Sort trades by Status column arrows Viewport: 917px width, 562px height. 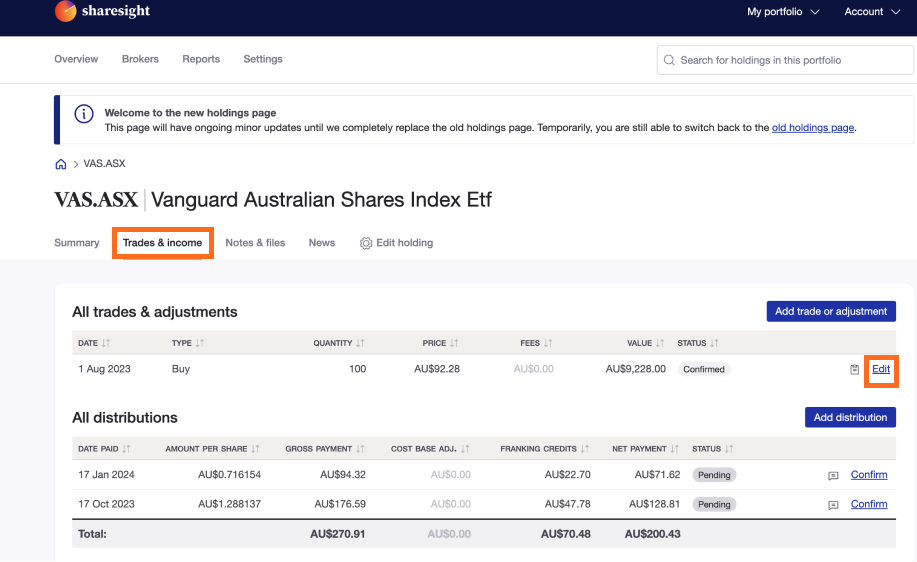(715, 343)
